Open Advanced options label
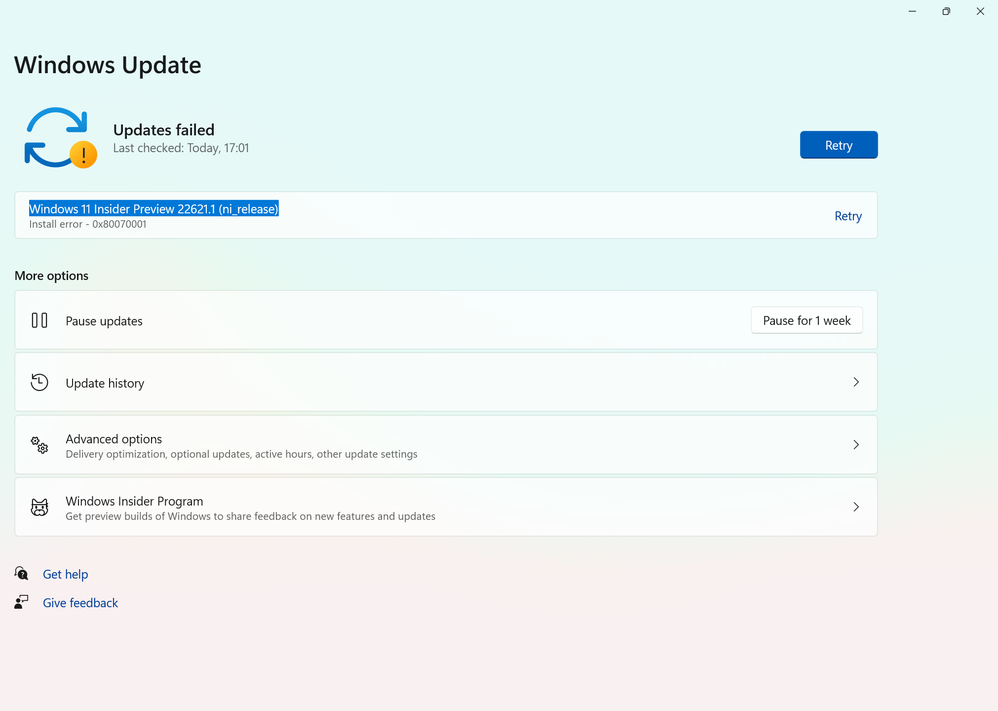Viewport: 998px width, 711px height. coord(113,439)
